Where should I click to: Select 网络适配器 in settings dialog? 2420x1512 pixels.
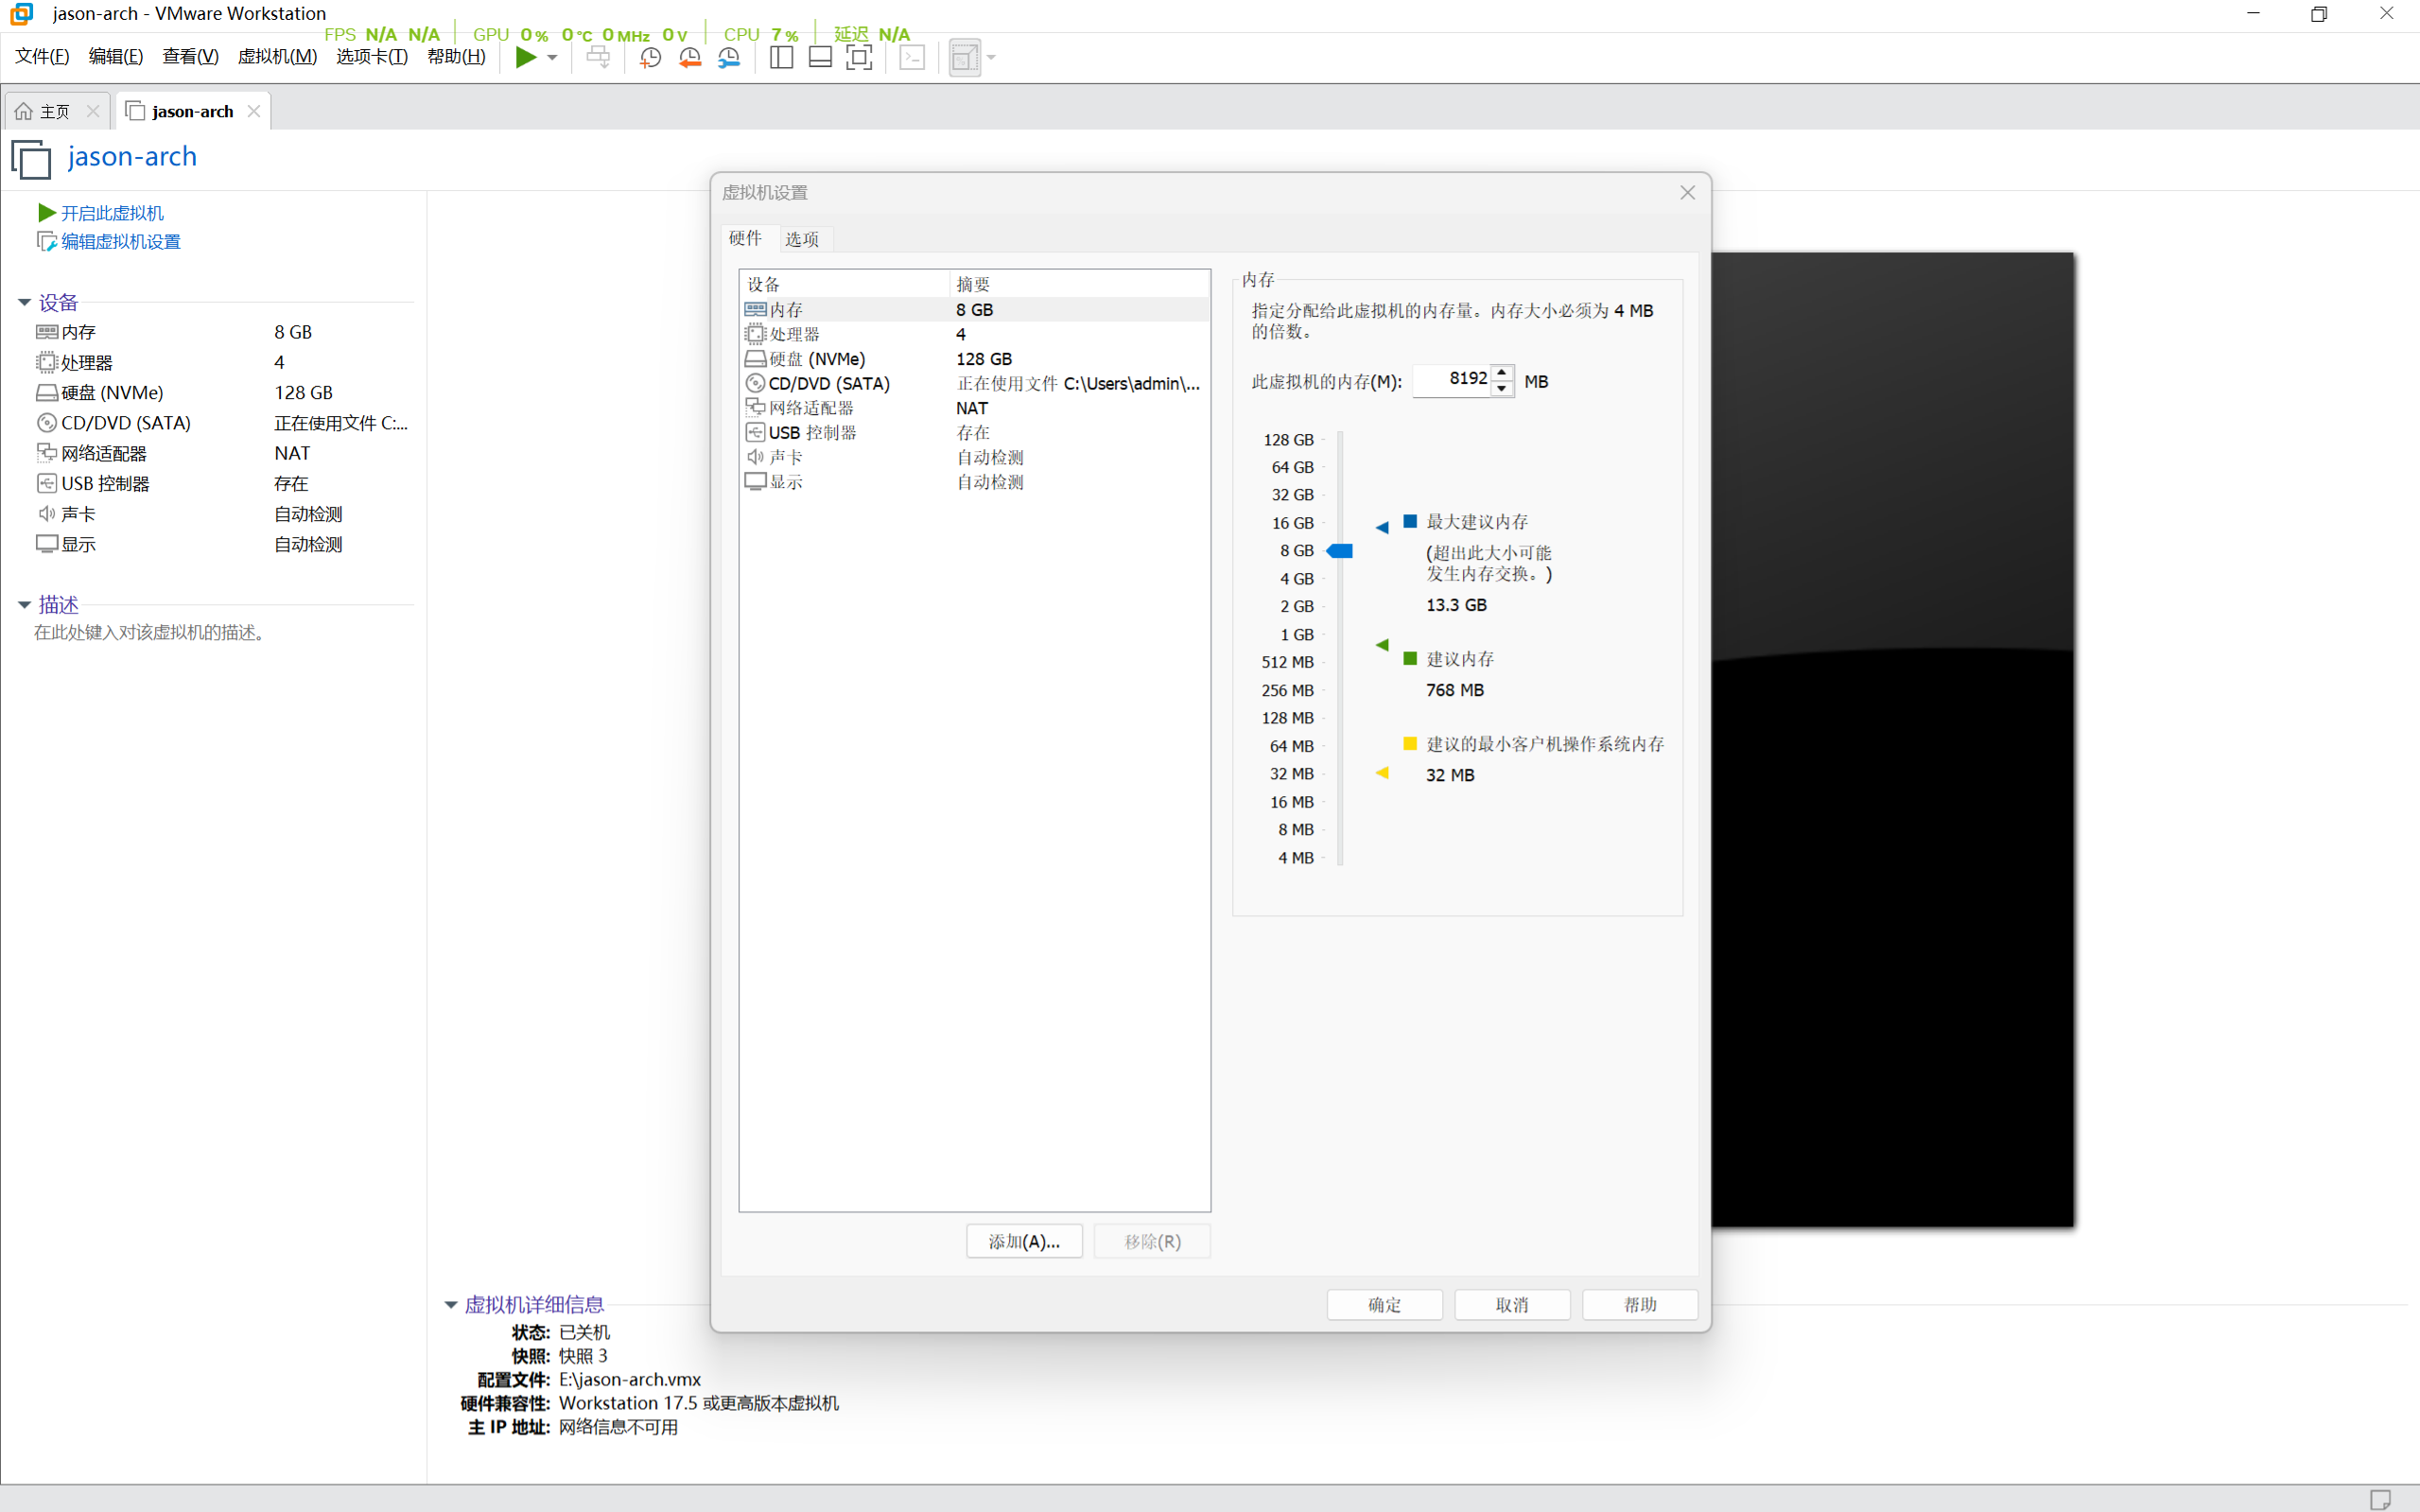[975, 408]
